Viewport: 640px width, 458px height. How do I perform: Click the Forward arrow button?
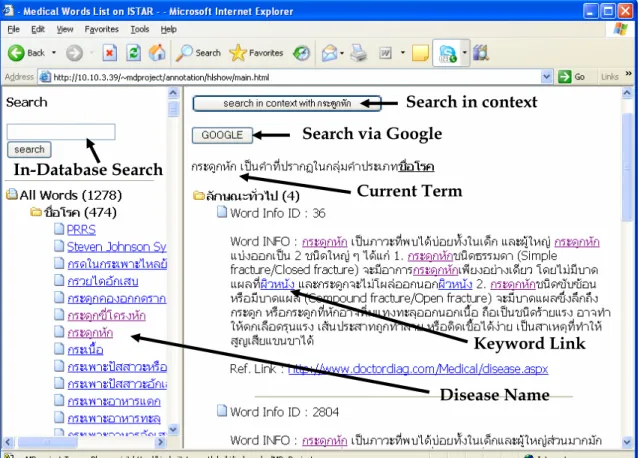(74, 53)
